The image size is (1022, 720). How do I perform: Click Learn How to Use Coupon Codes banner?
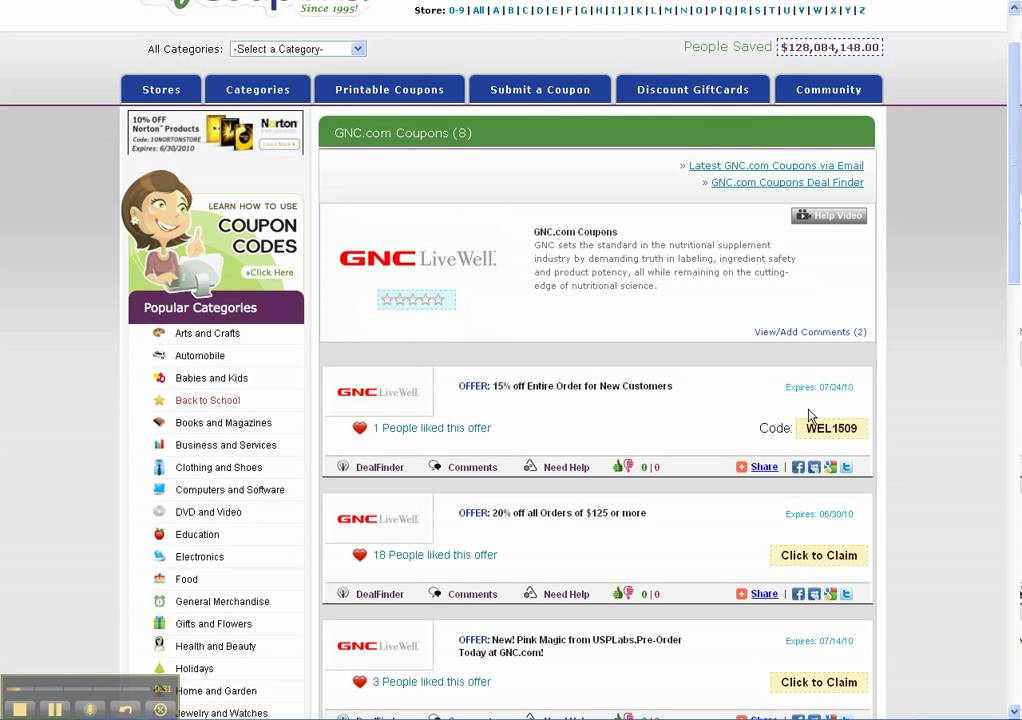(x=213, y=235)
